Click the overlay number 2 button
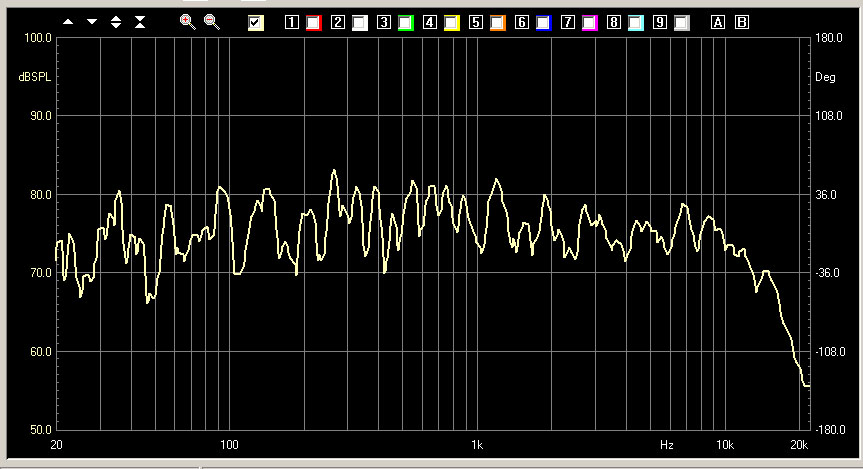This screenshot has height=469, width=863. click(x=338, y=22)
